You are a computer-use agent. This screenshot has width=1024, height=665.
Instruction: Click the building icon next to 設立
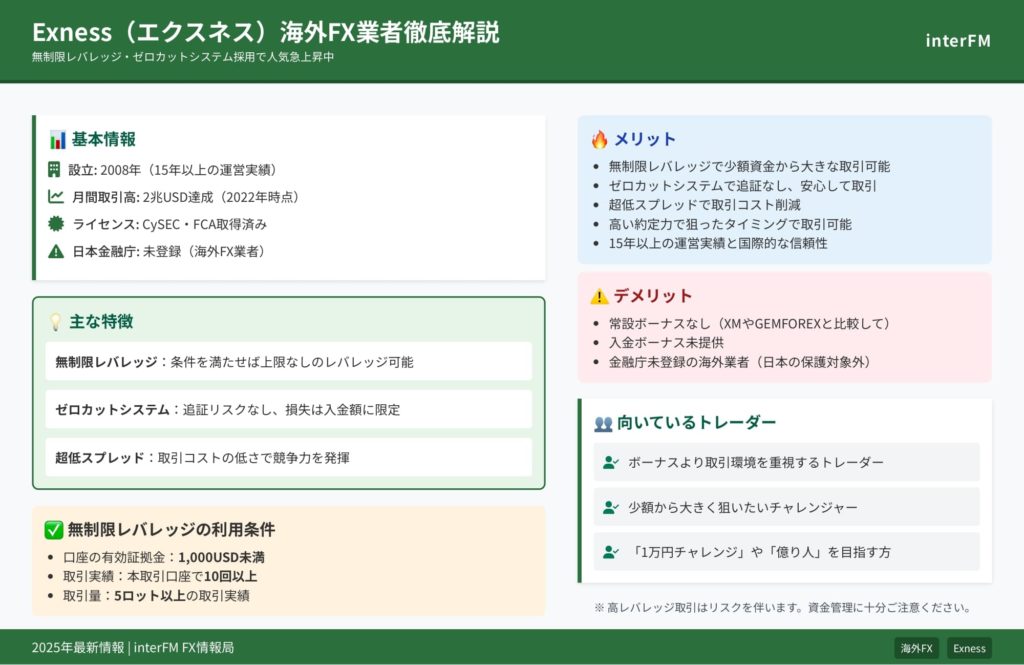tap(55, 170)
